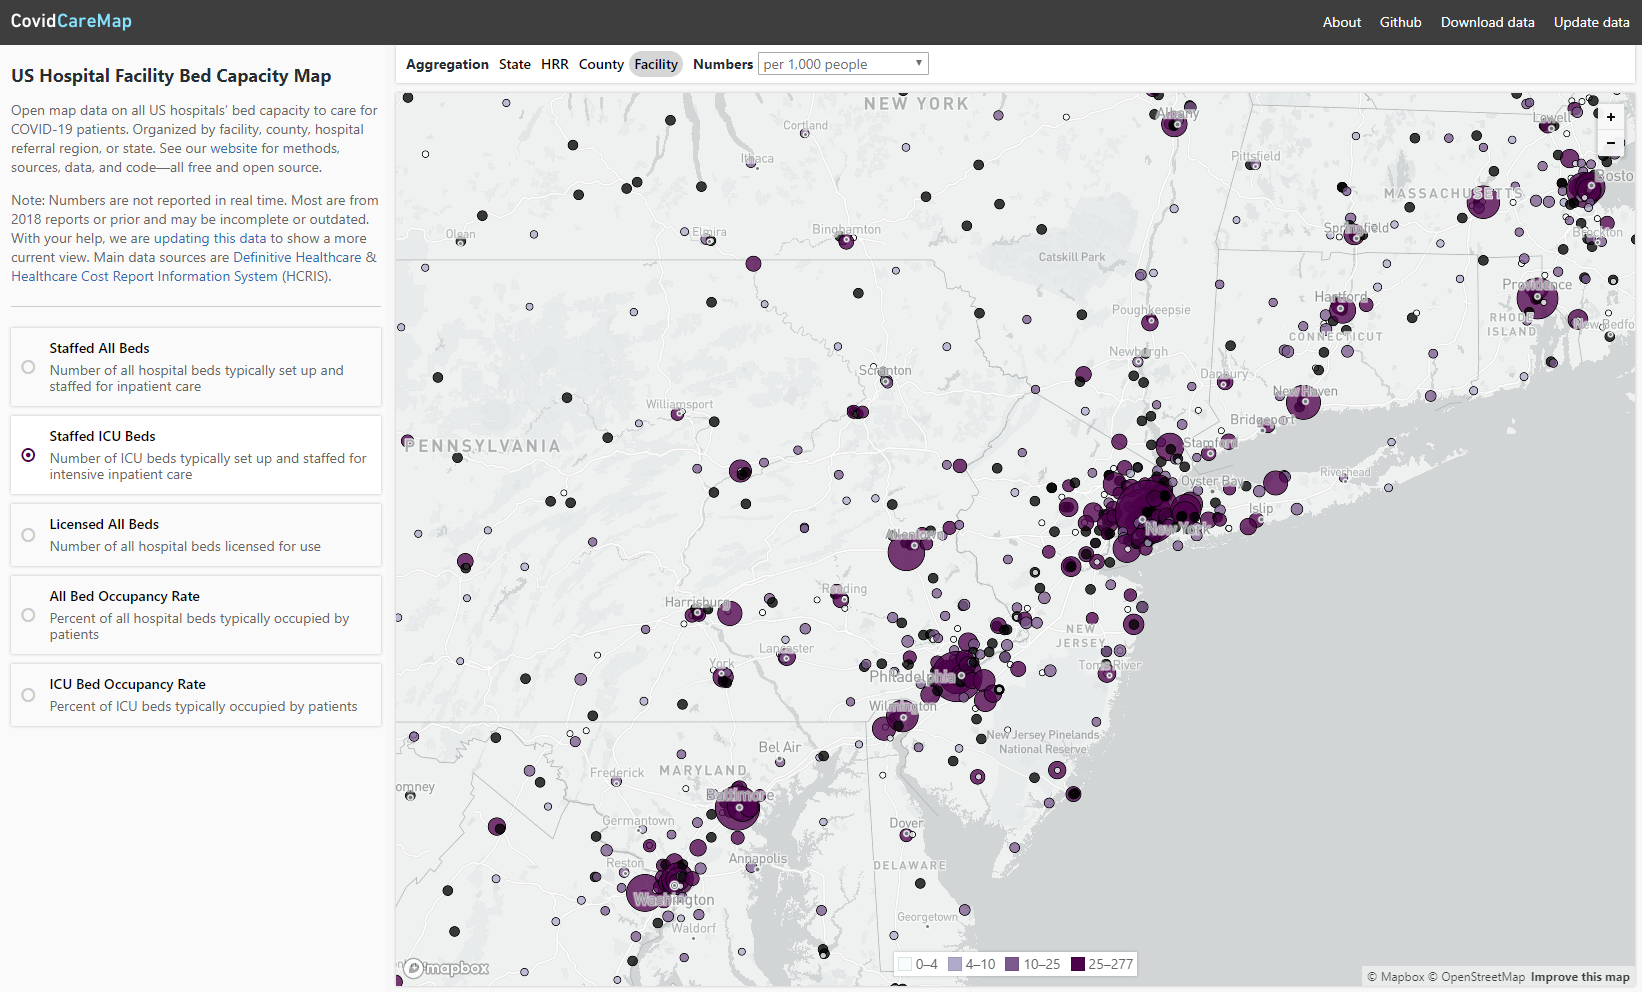Click the map zoom out button
The image size is (1642, 992).
pos(1610,143)
